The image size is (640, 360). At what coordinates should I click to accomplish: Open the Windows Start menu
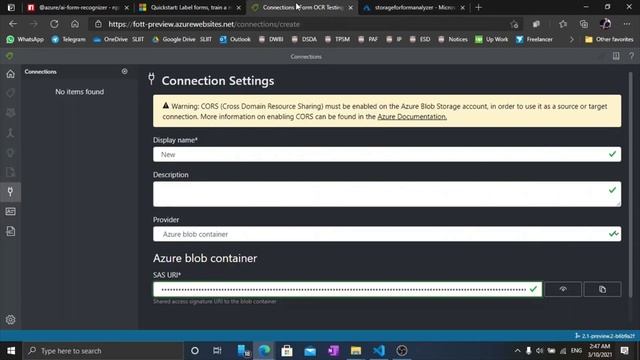[11, 351]
